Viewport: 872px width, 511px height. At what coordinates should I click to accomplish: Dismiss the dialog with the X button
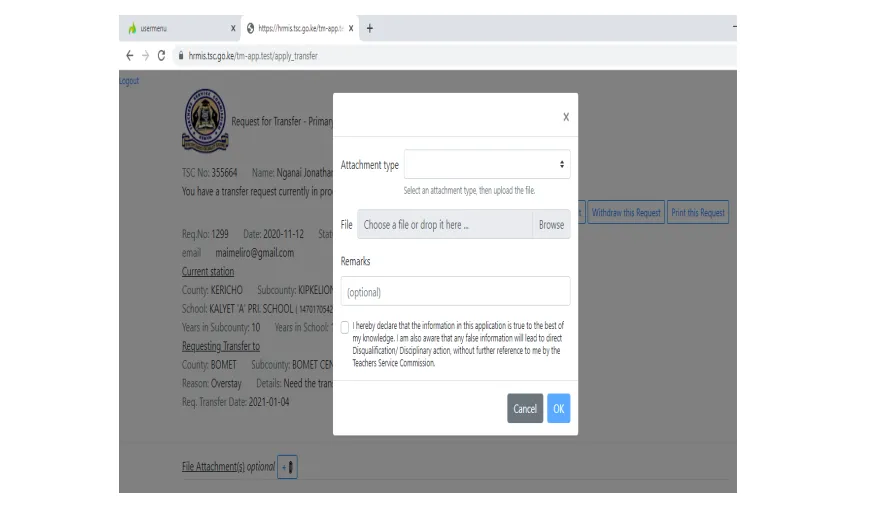tap(566, 117)
